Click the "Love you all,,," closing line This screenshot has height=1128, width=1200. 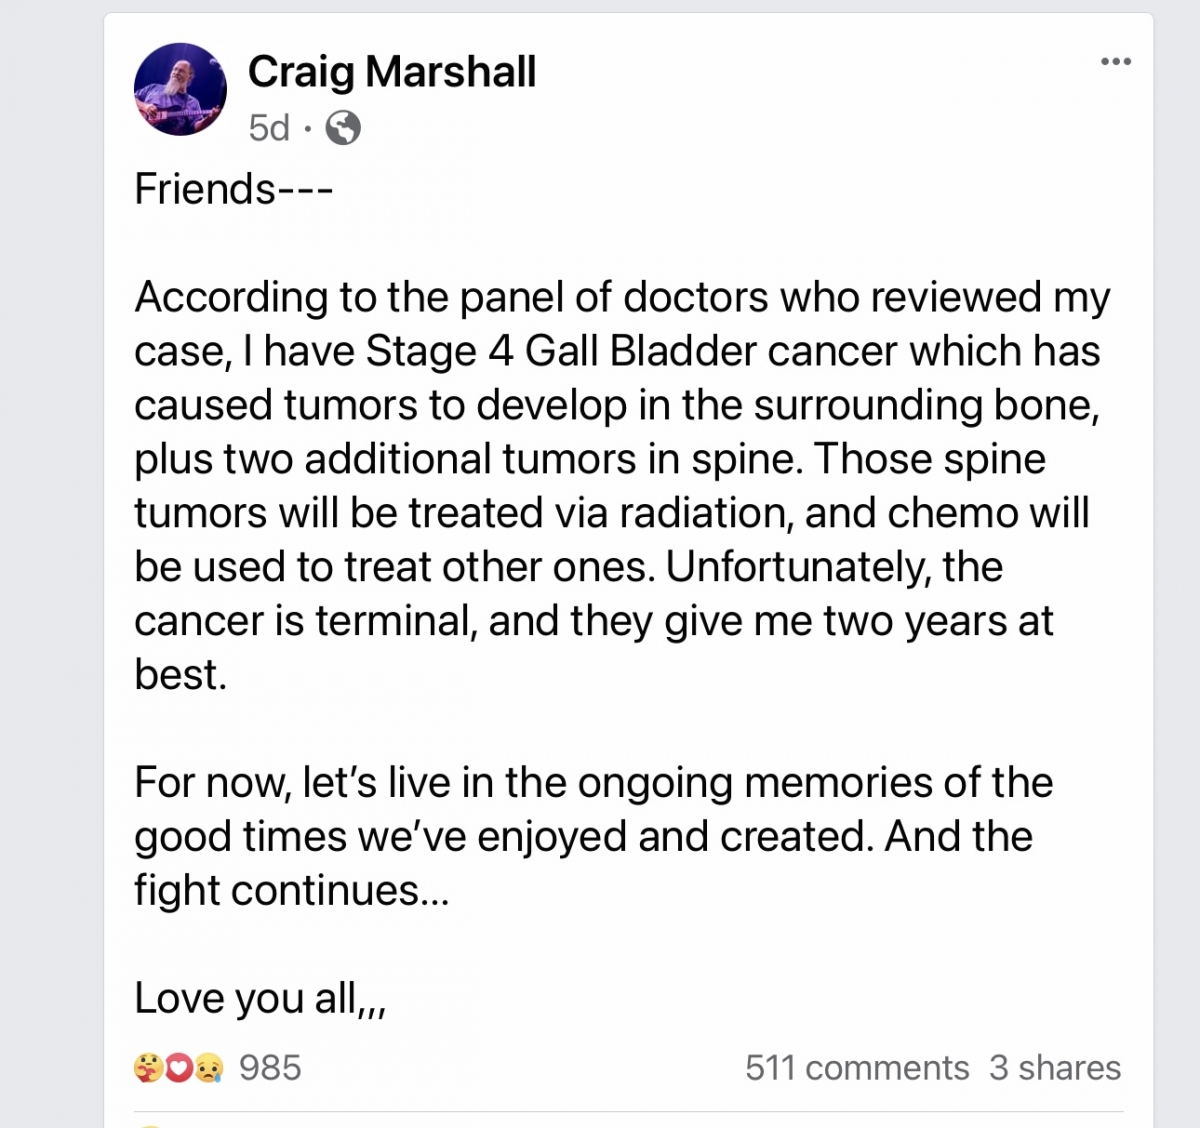(260, 998)
